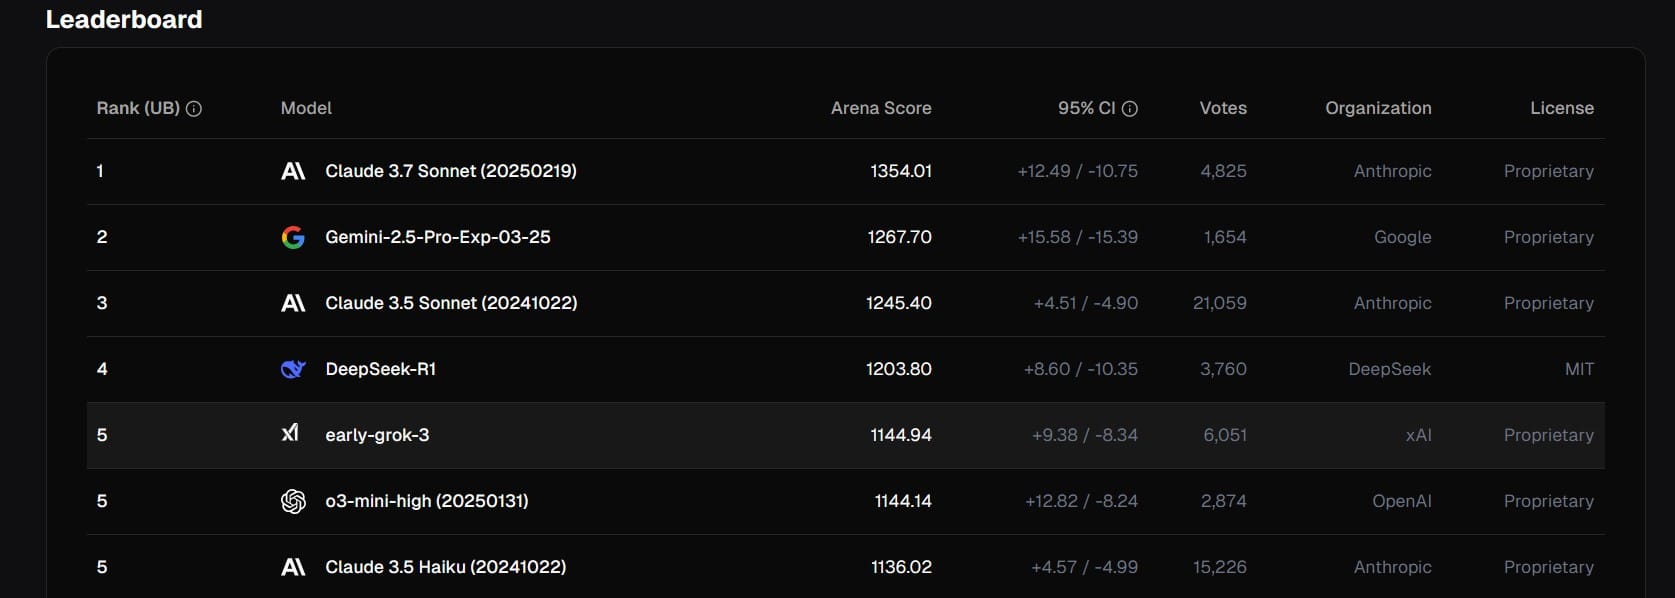Open the DeepSeek-R1 model link

pos(381,369)
